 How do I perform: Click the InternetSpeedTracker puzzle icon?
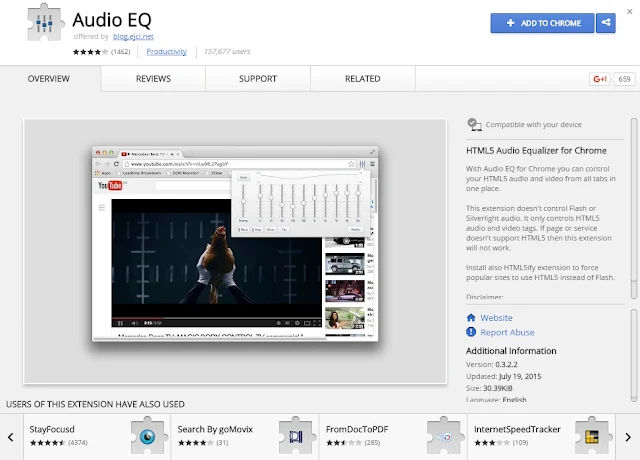tap(594, 436)
